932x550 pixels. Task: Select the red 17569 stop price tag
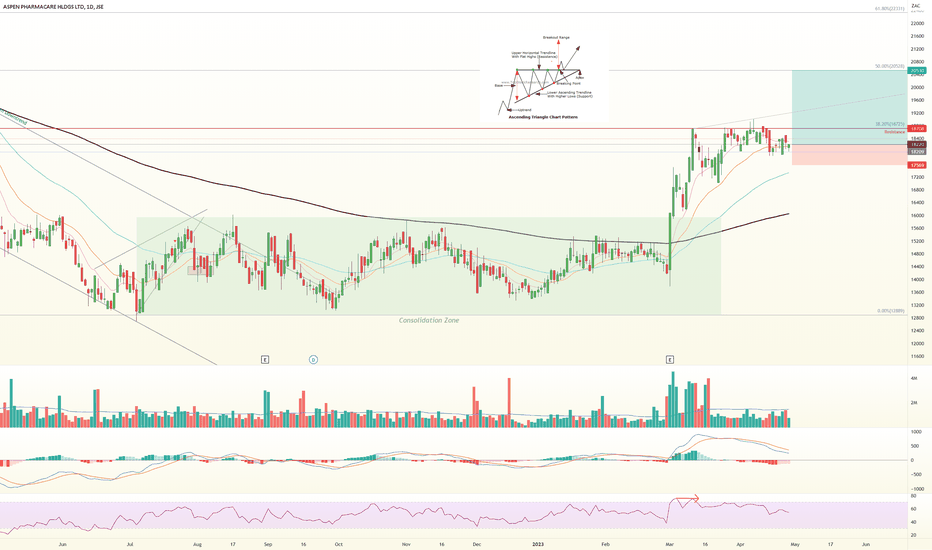pyautogui.click(x=917, y=165)
